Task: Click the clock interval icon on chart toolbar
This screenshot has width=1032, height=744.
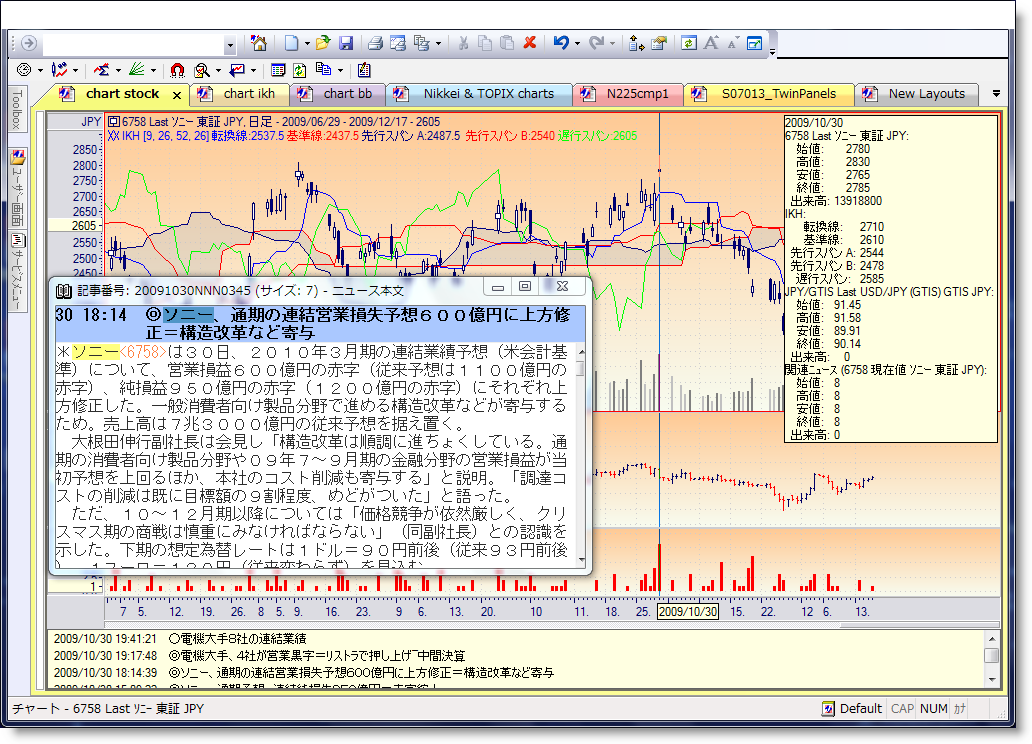Action: [x=24, y=70]
